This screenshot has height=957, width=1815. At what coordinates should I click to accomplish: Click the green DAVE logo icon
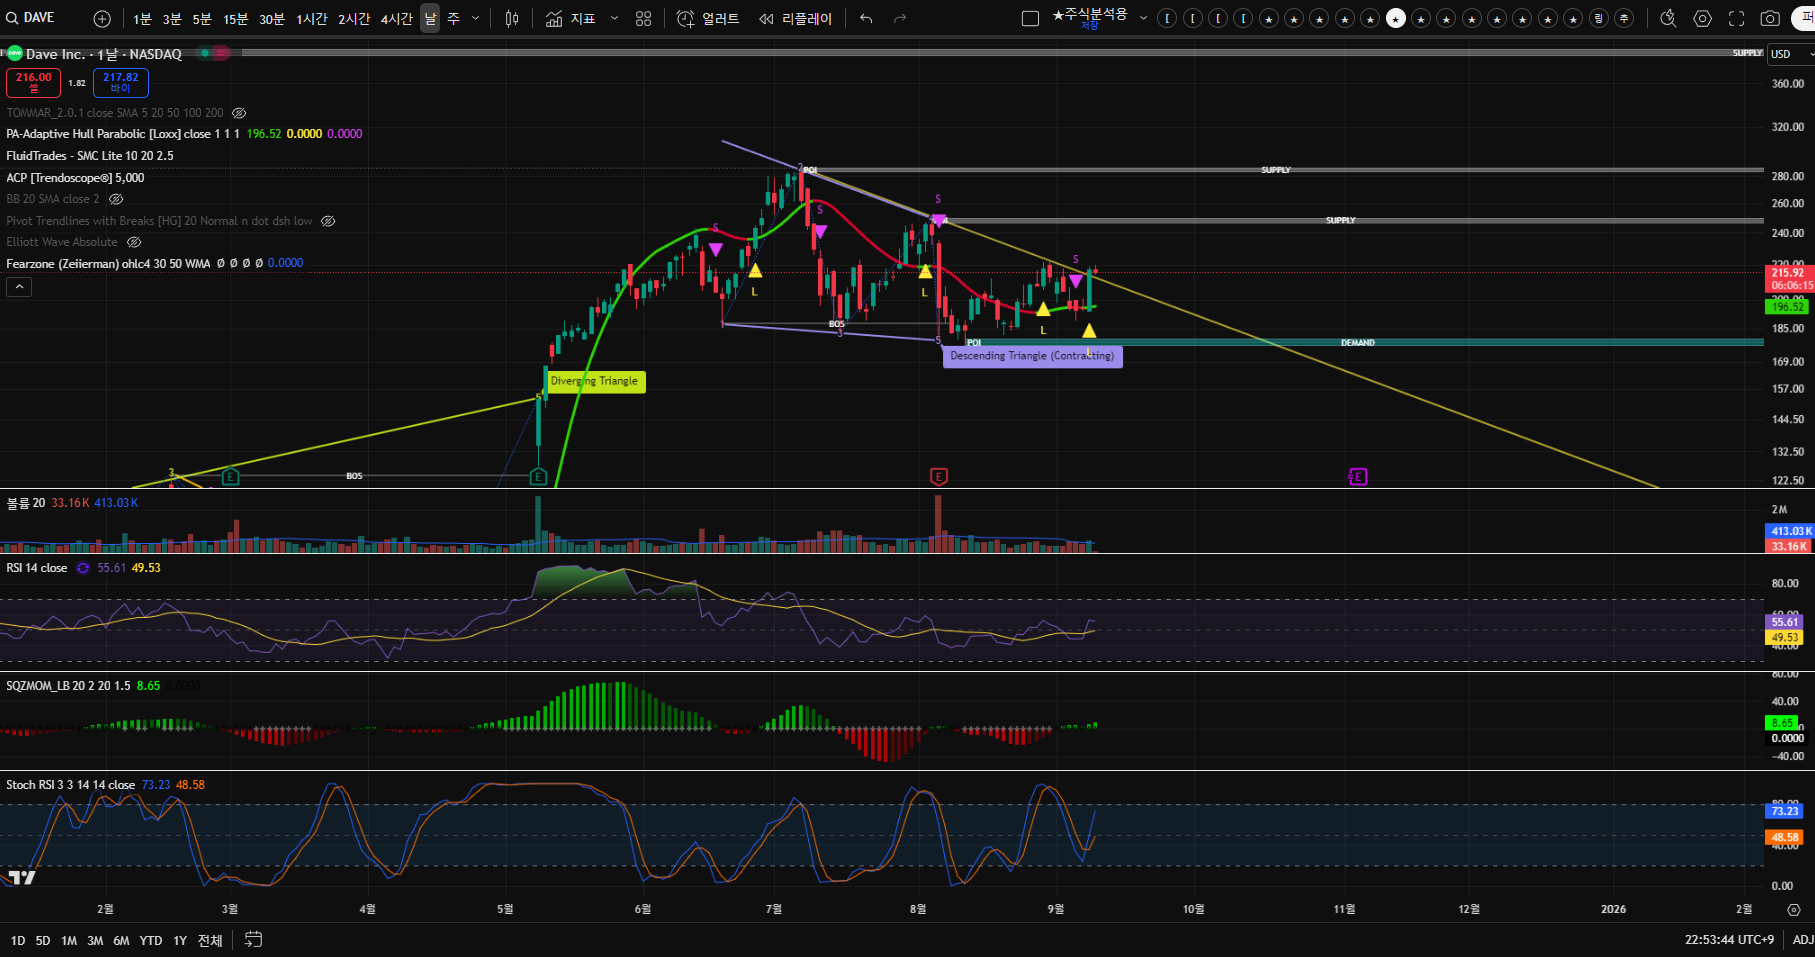[x=15, y=53]
